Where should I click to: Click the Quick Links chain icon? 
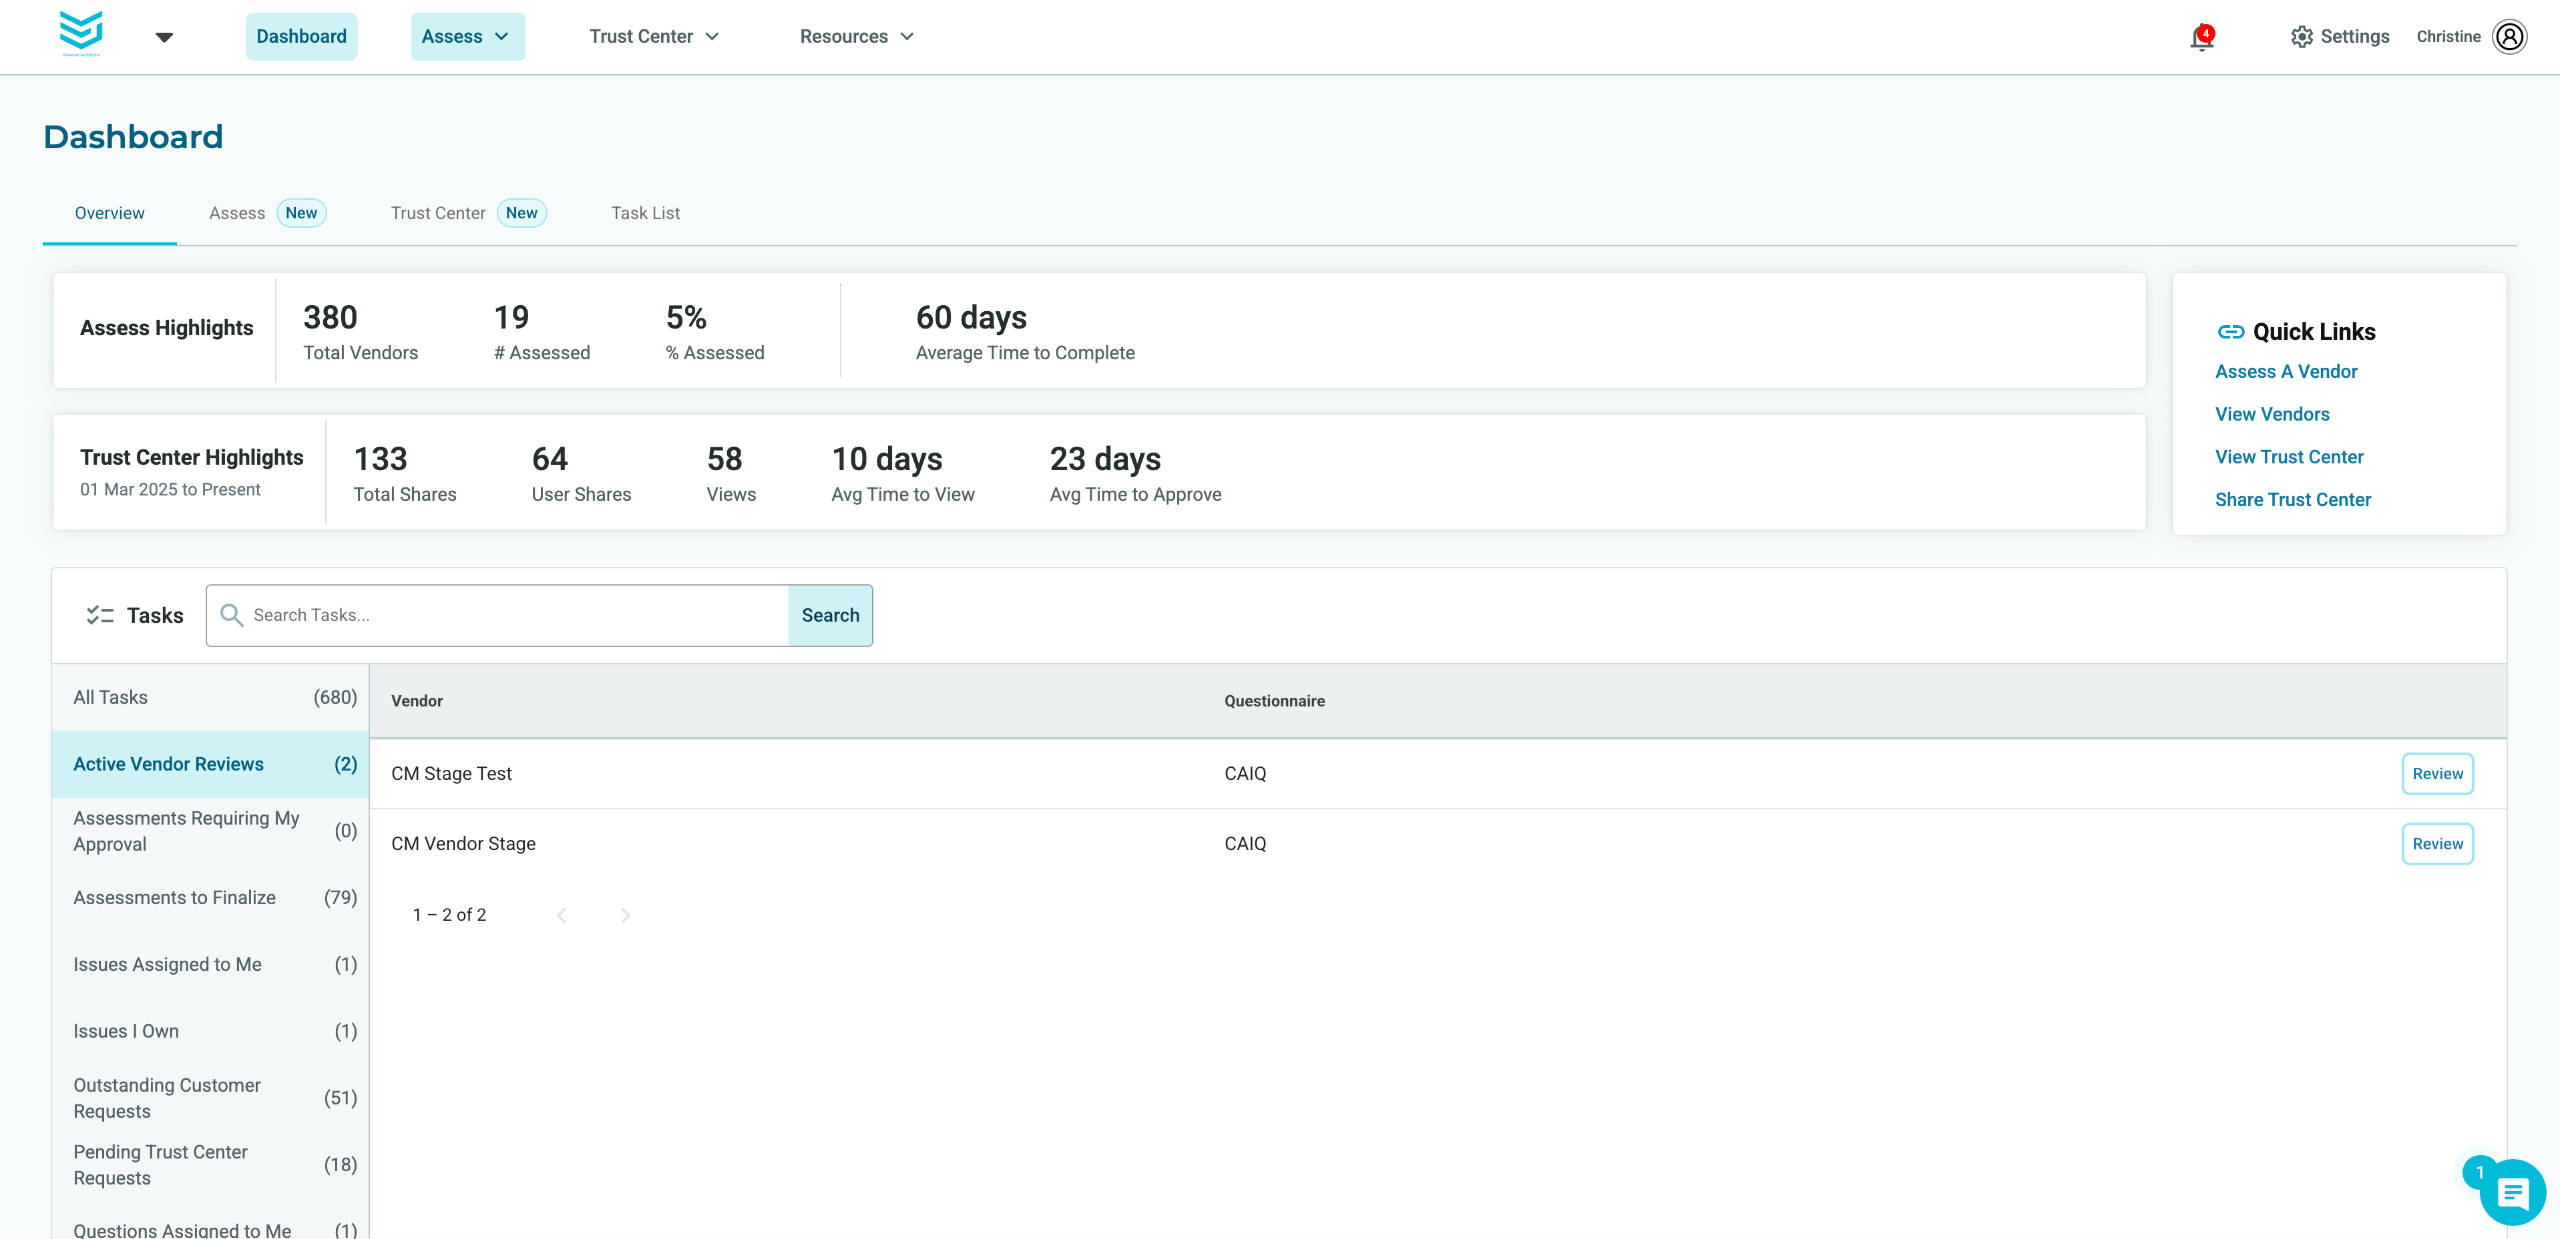point(2230,332)
